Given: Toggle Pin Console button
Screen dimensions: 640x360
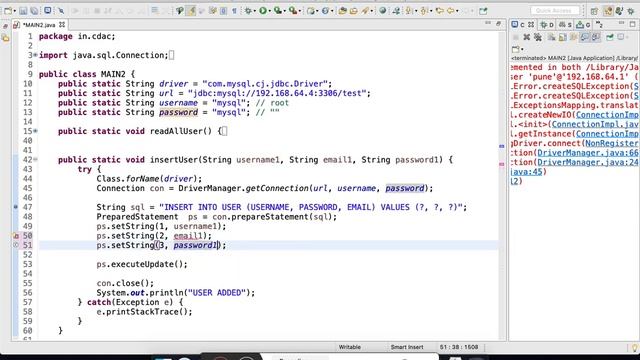Looking at the screenshot, I should [x=610, y=37].
